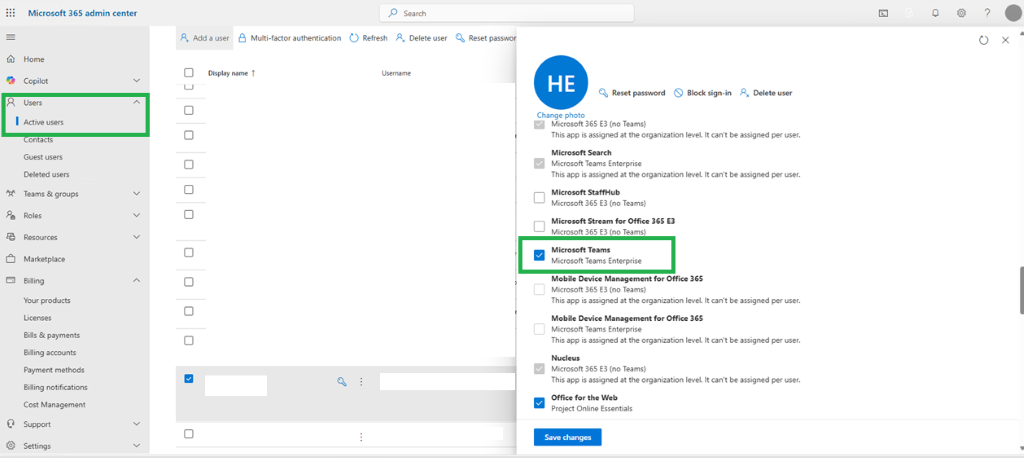Uncheck Office for the Web checkbox
The width and height of the screenshot is (1024, 462).
click(x=539, y=403)
